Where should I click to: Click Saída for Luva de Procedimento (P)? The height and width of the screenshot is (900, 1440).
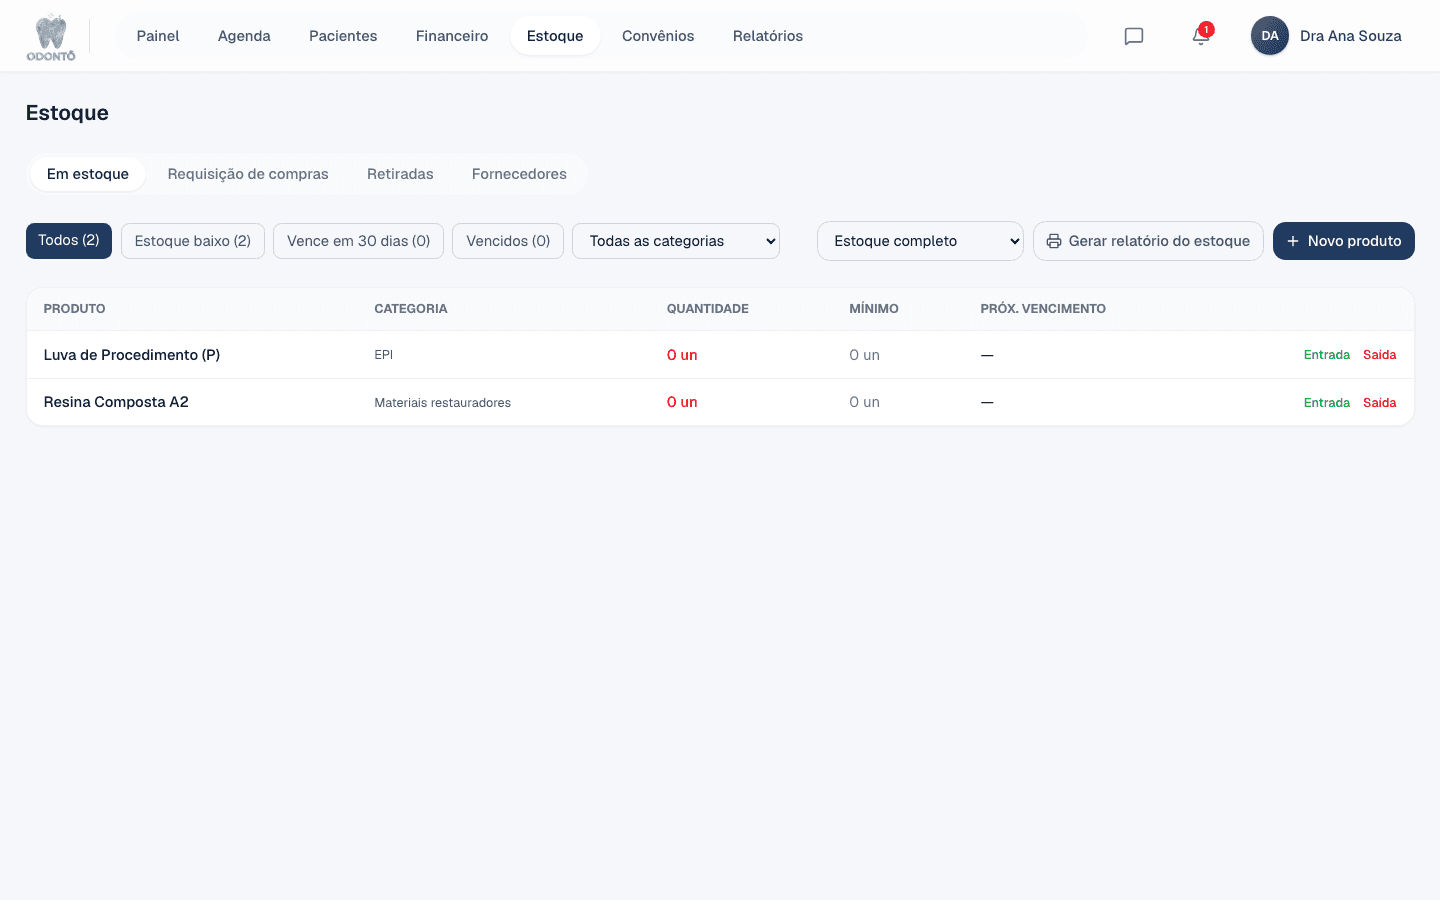click(1380, 355)
